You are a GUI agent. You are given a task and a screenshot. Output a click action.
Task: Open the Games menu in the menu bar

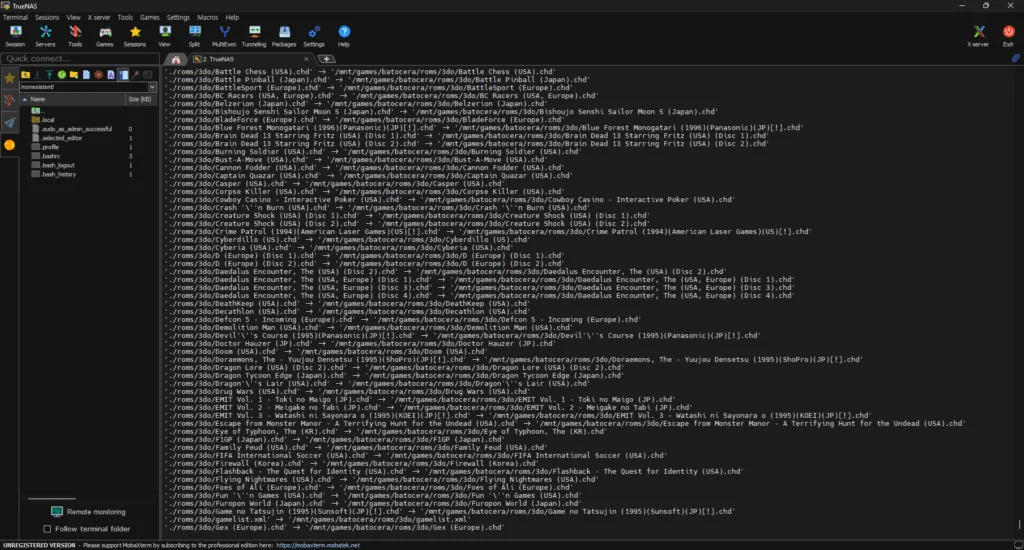pyautogui.click(x=150, y=18)
